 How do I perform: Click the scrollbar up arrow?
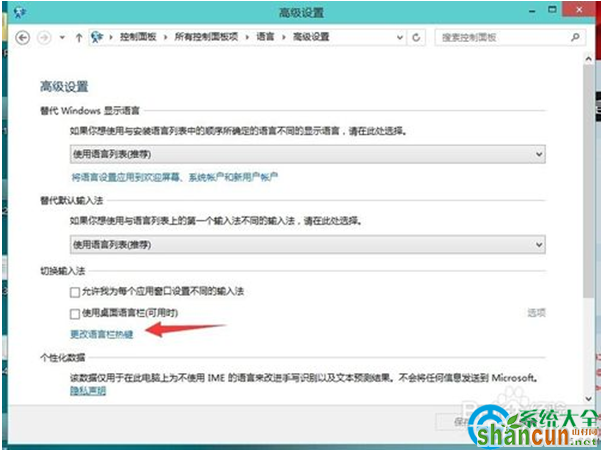[589, 59]
